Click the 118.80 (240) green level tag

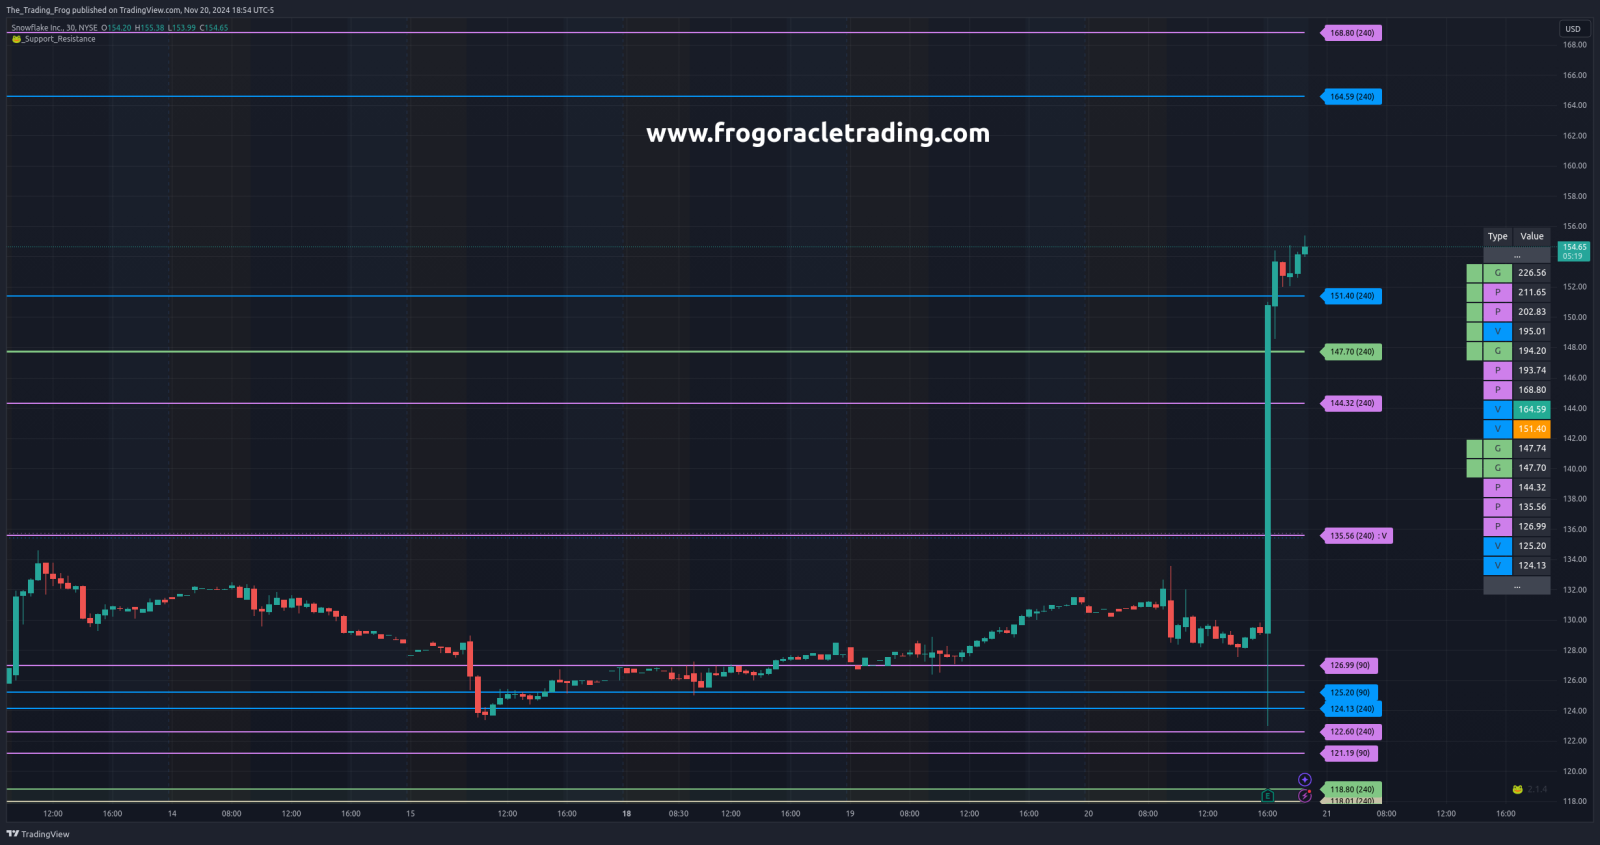(x=1351, y=789)
